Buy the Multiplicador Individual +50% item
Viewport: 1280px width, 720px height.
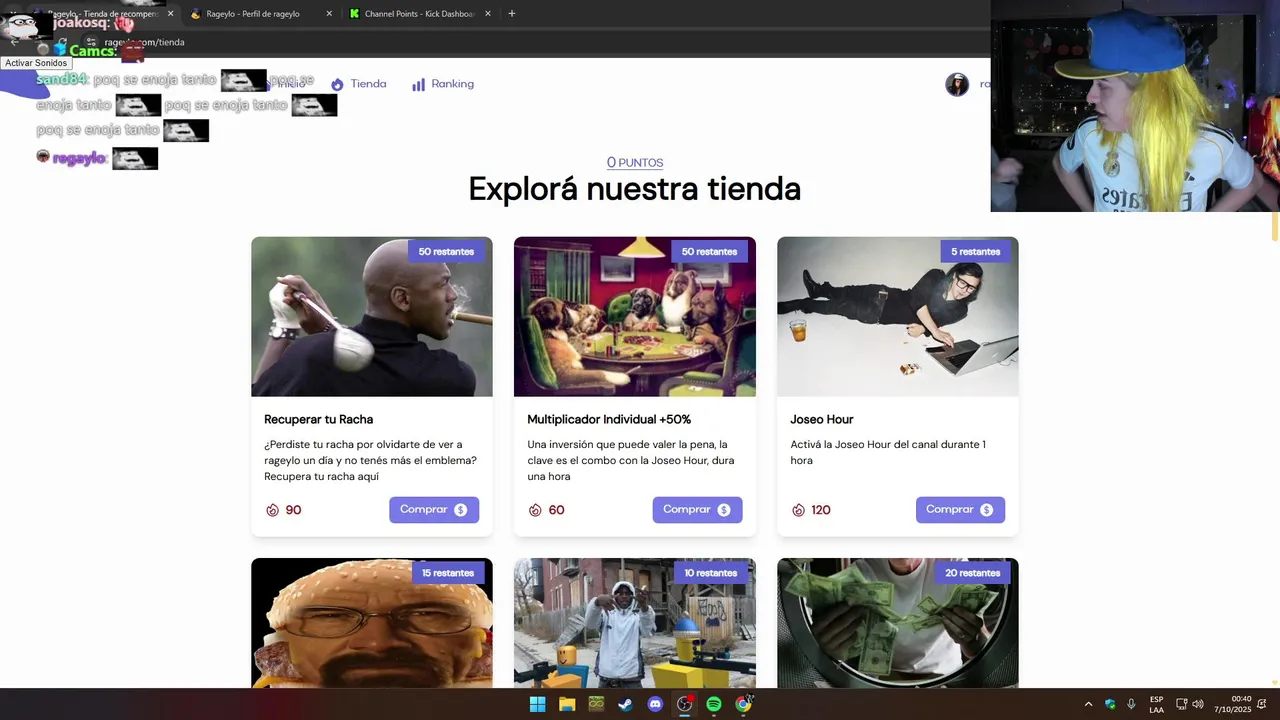pos(697,510)
